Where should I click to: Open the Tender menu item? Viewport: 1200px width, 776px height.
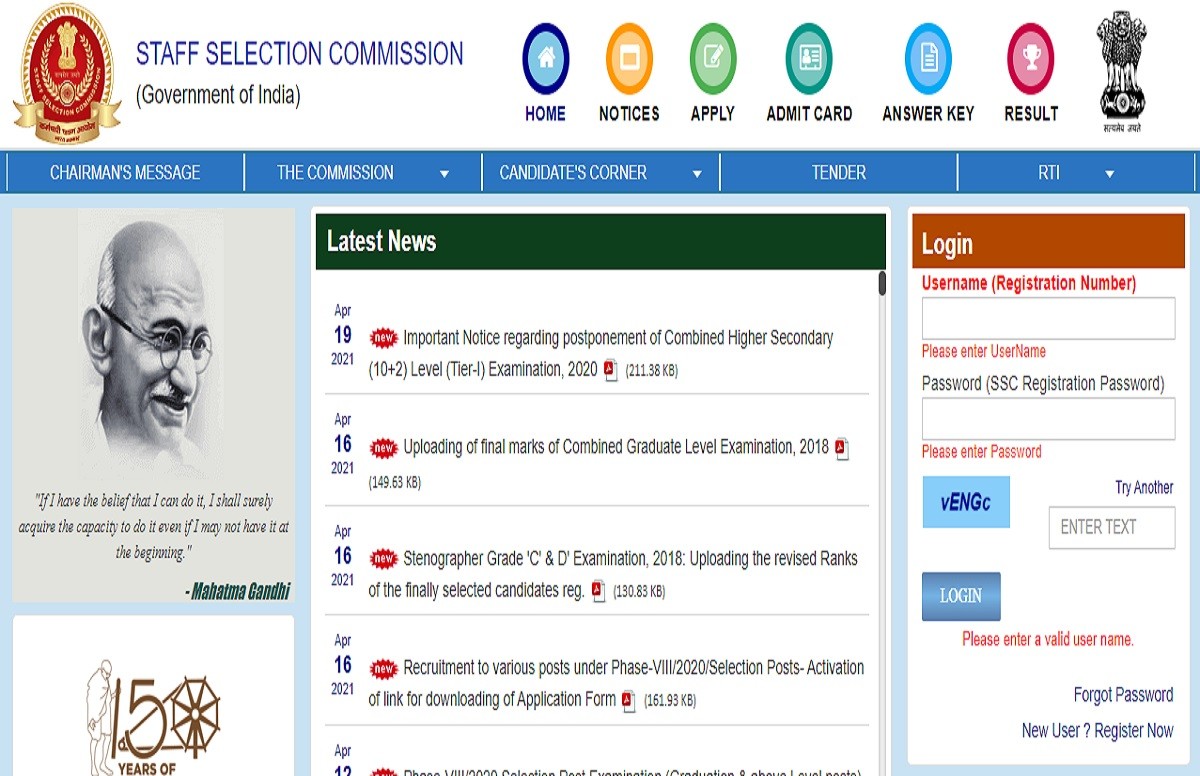[838, 173]
